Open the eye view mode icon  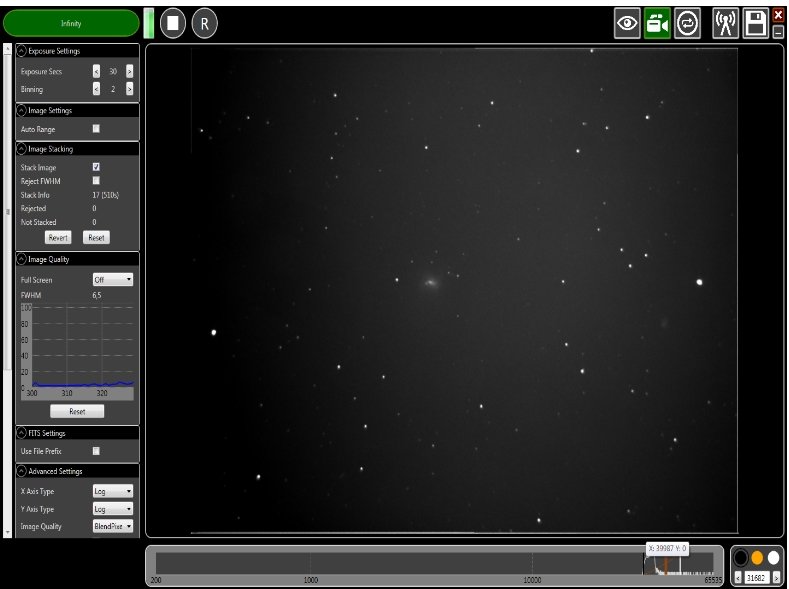(627, 23)
